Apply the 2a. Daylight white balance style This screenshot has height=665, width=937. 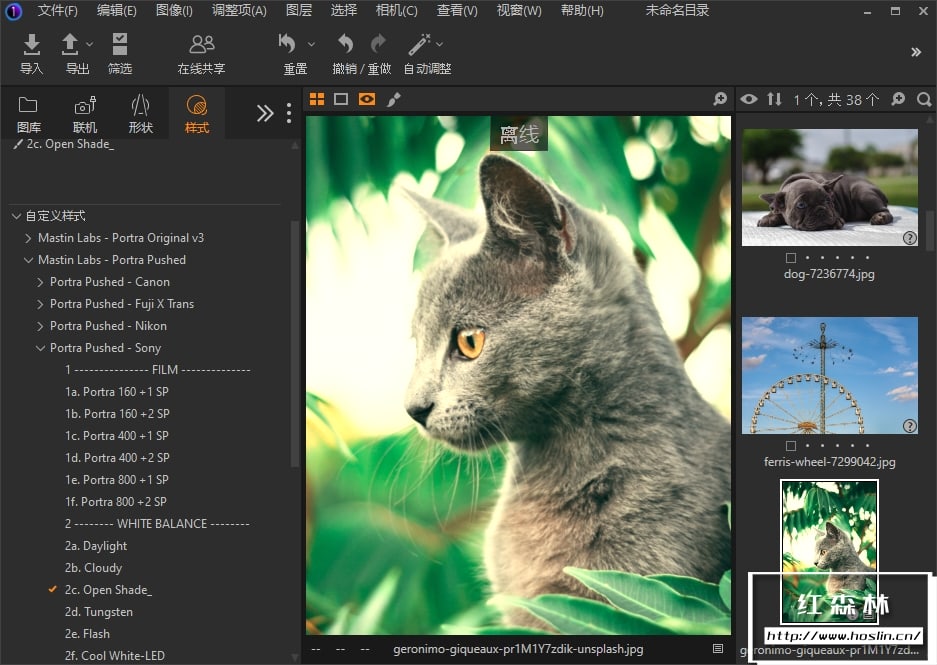[96, 546]
